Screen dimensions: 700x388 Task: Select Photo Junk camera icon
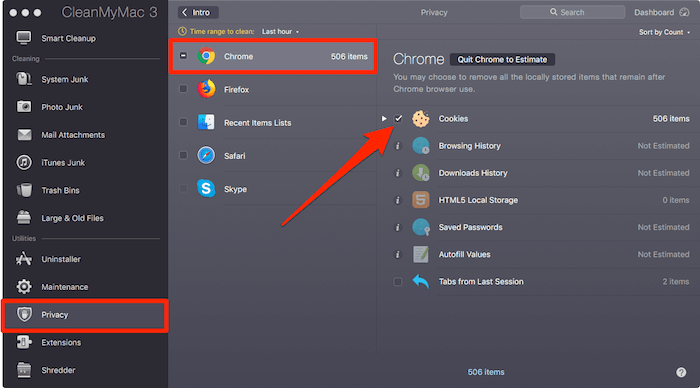pos(24,107)
